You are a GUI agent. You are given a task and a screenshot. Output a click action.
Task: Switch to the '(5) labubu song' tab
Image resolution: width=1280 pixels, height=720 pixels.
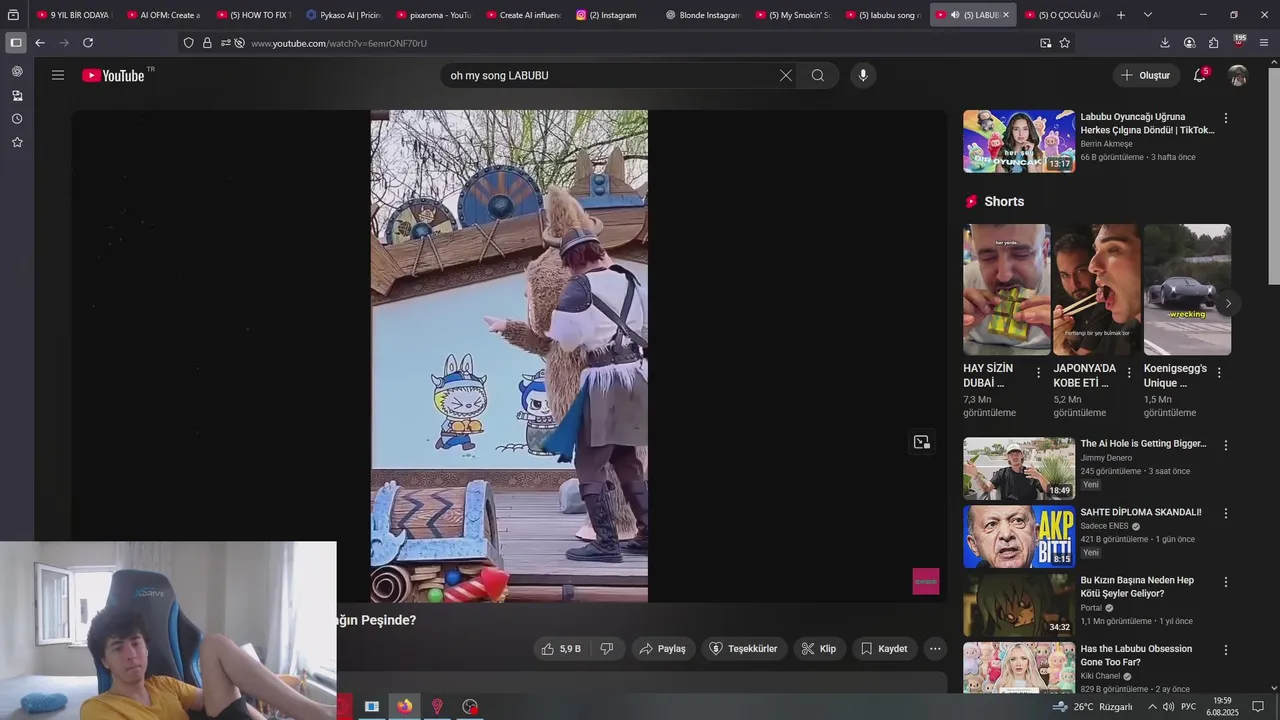click(883, 15)
